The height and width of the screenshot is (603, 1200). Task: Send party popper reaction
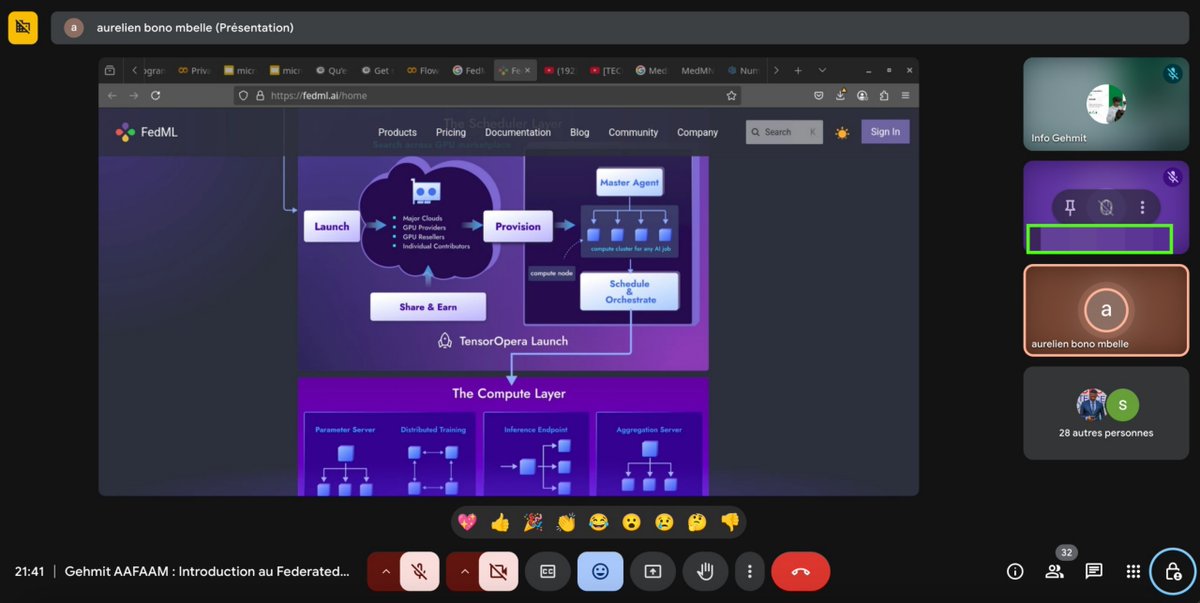533,522
